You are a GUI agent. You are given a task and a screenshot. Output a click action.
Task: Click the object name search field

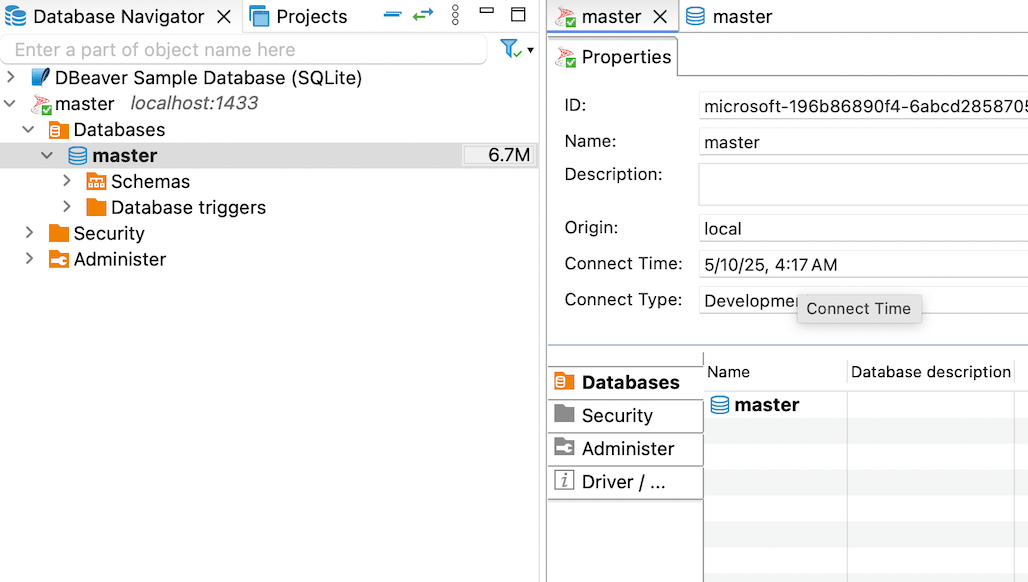tap(244, 50)
